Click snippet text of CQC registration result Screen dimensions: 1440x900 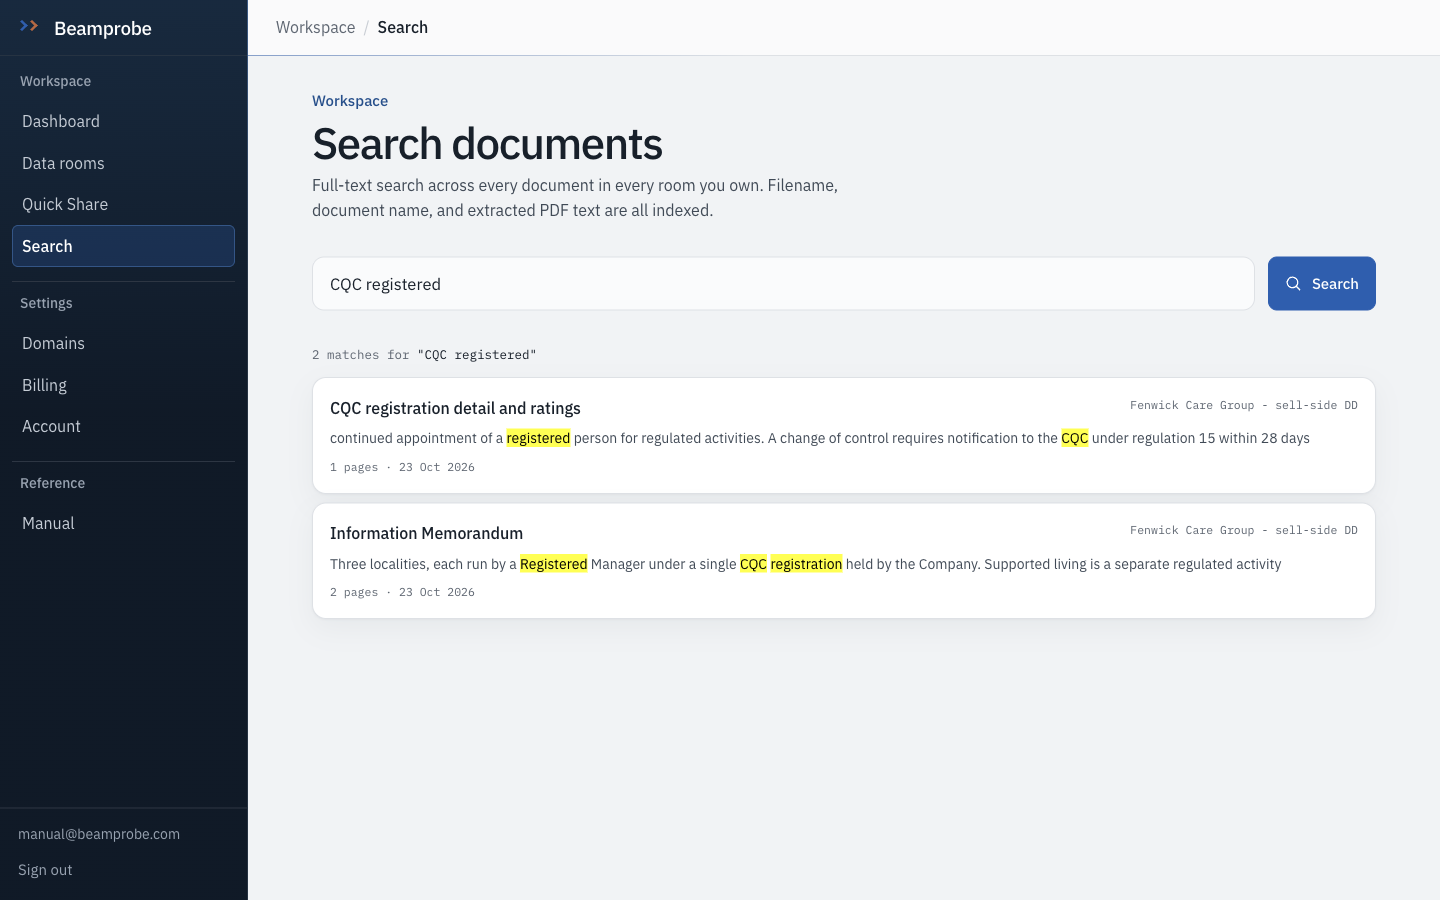pyautogui.click(x=820, y=438)
